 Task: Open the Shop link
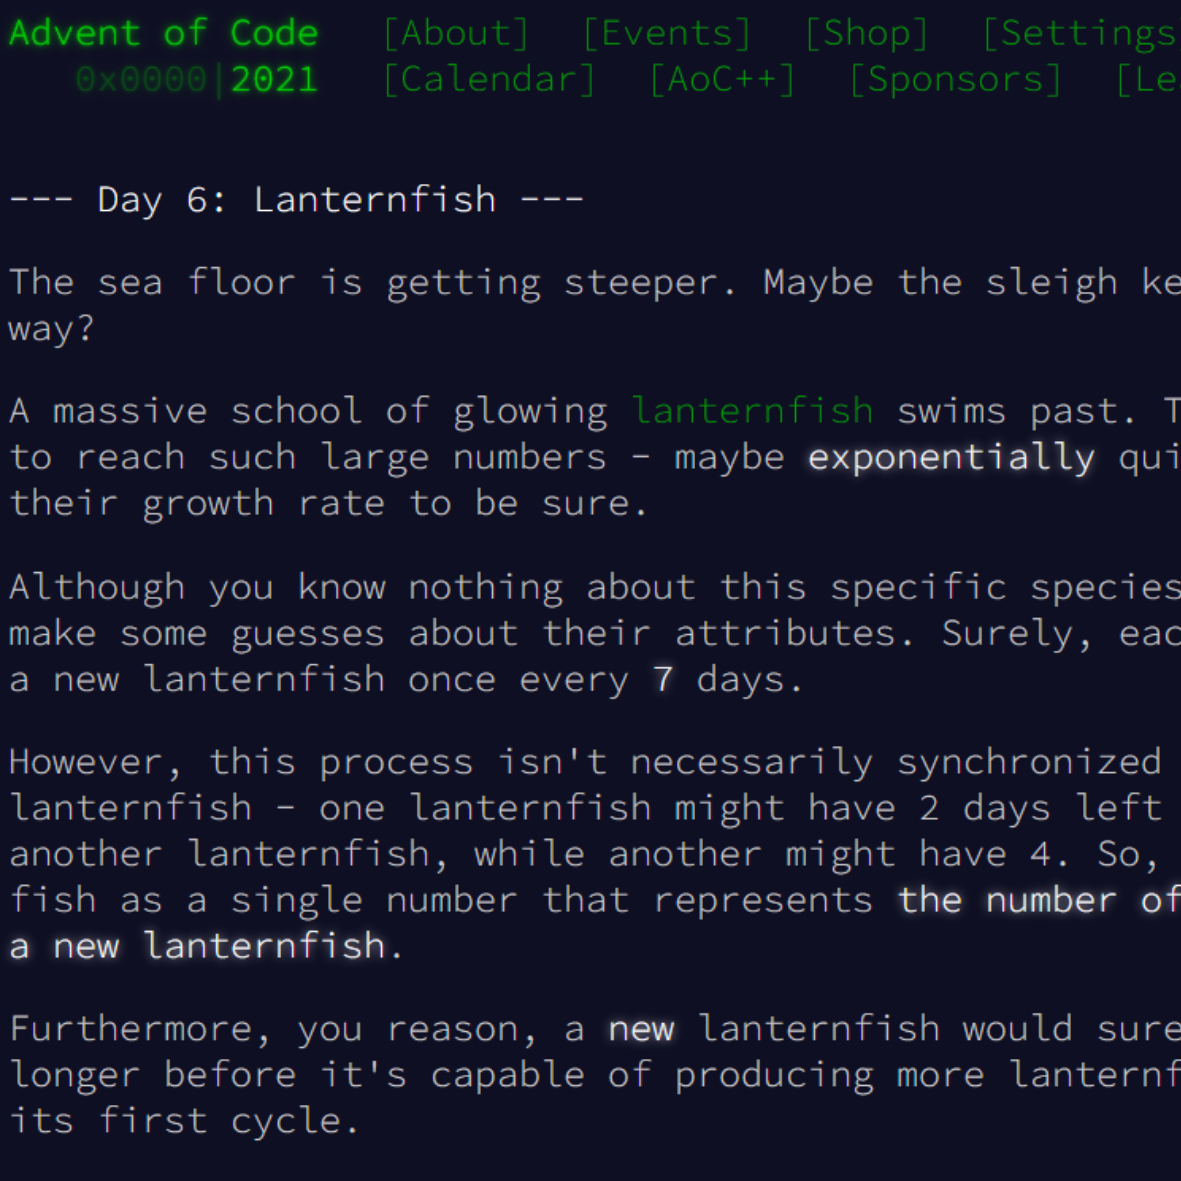[867, 33]
